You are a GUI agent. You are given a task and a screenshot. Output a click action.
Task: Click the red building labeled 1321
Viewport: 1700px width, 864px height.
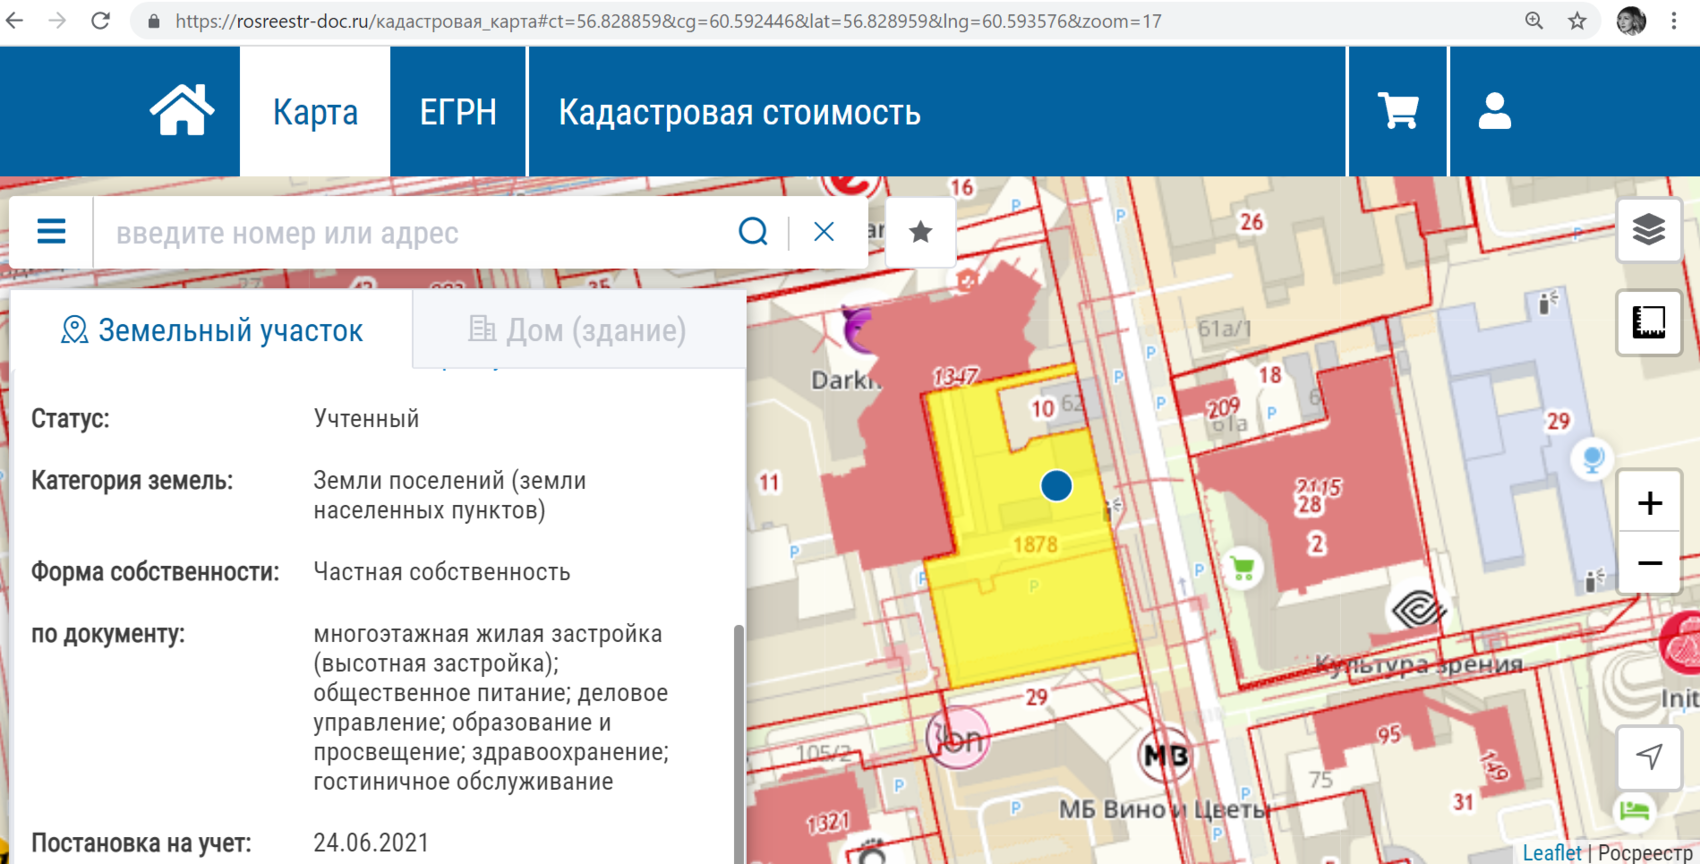pos(829,822)
